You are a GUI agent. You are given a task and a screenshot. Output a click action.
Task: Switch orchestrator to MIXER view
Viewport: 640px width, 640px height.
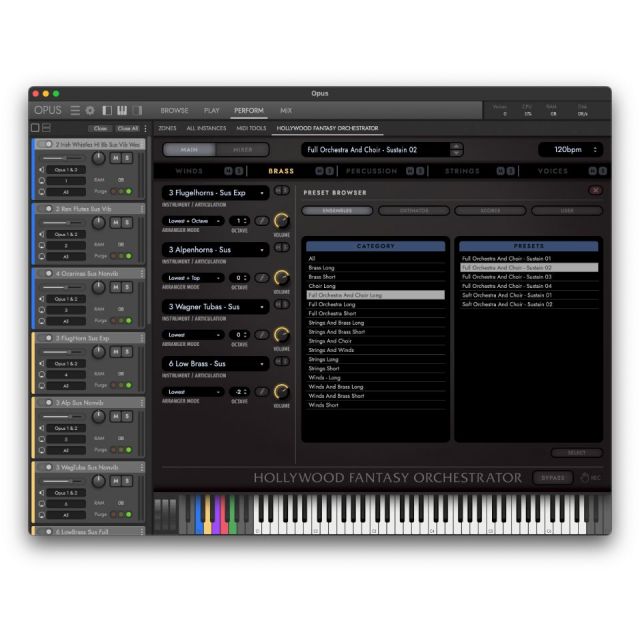pyautogui.click(x=242, y=150)
